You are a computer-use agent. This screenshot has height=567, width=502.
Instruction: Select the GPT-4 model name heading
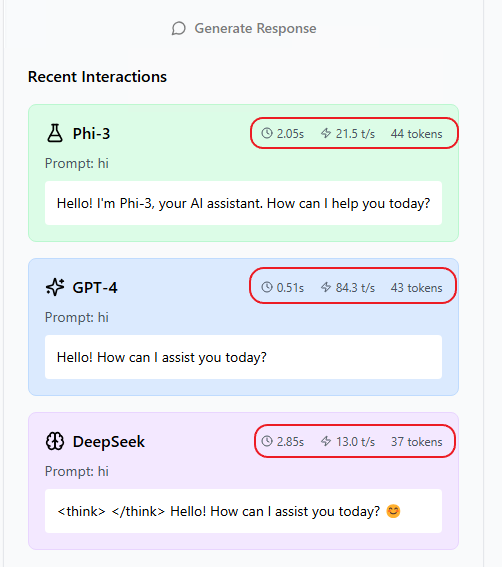(x=95, y=288)
